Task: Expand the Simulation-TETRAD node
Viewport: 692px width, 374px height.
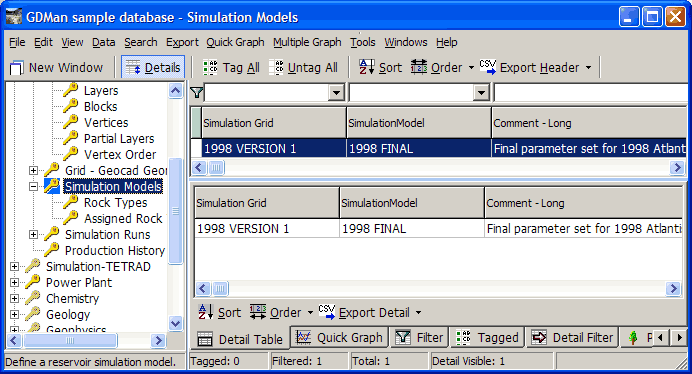Action: [x=15, y=266]
